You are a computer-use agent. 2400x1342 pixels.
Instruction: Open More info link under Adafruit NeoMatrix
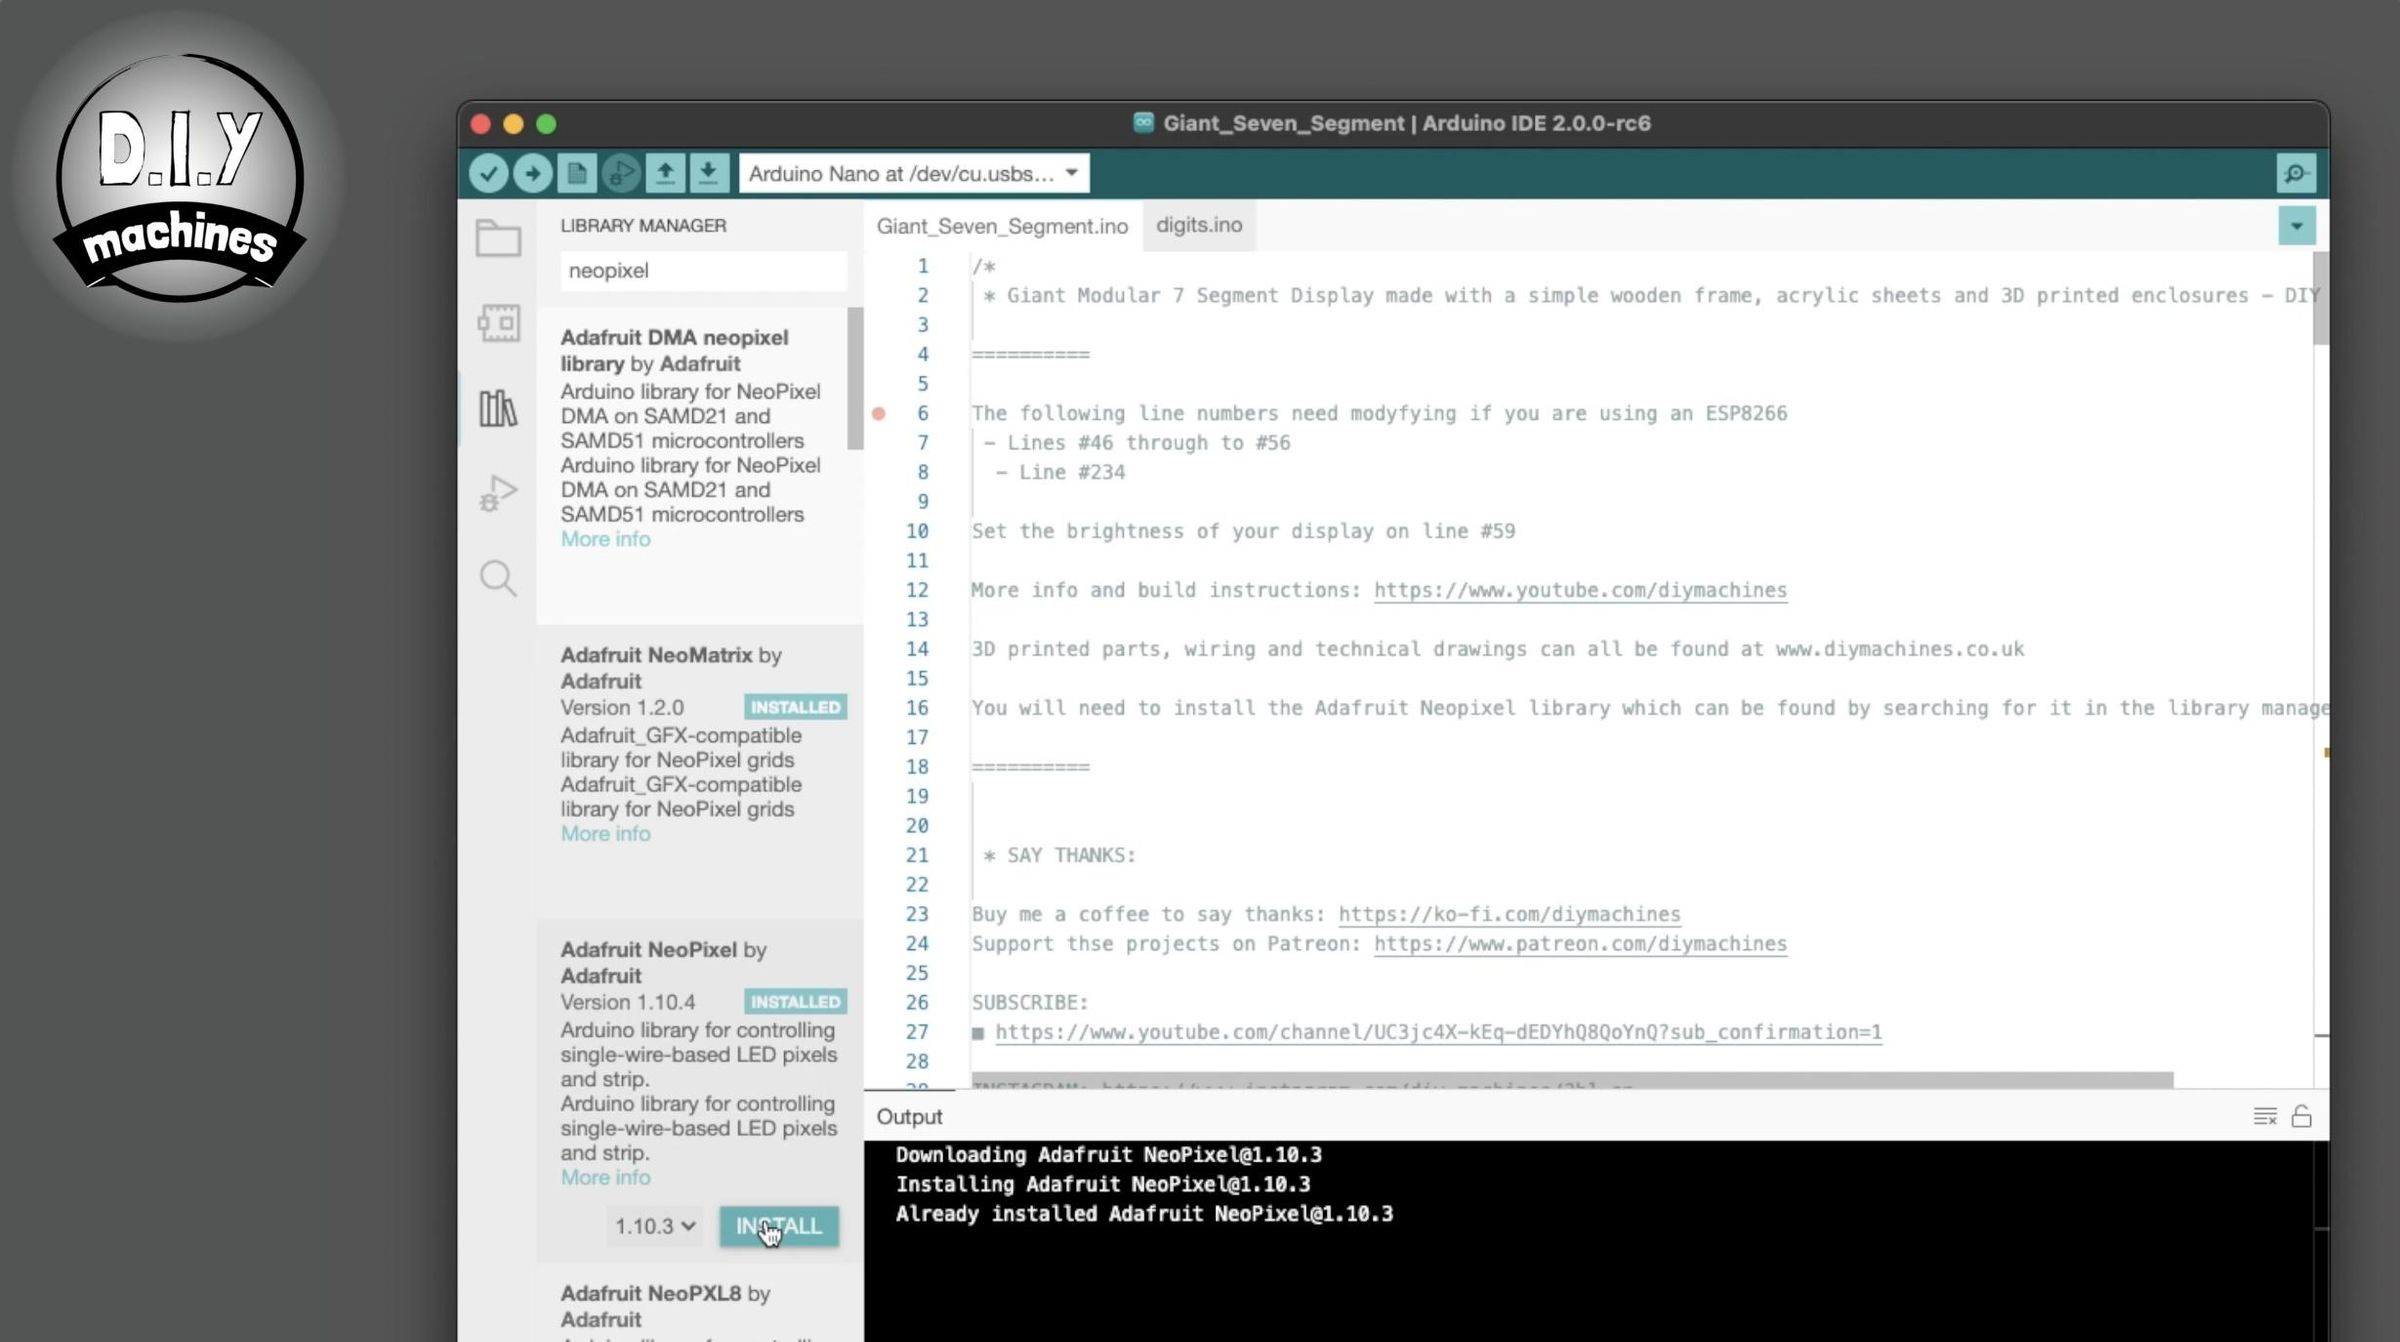click(x=605, y=834)
